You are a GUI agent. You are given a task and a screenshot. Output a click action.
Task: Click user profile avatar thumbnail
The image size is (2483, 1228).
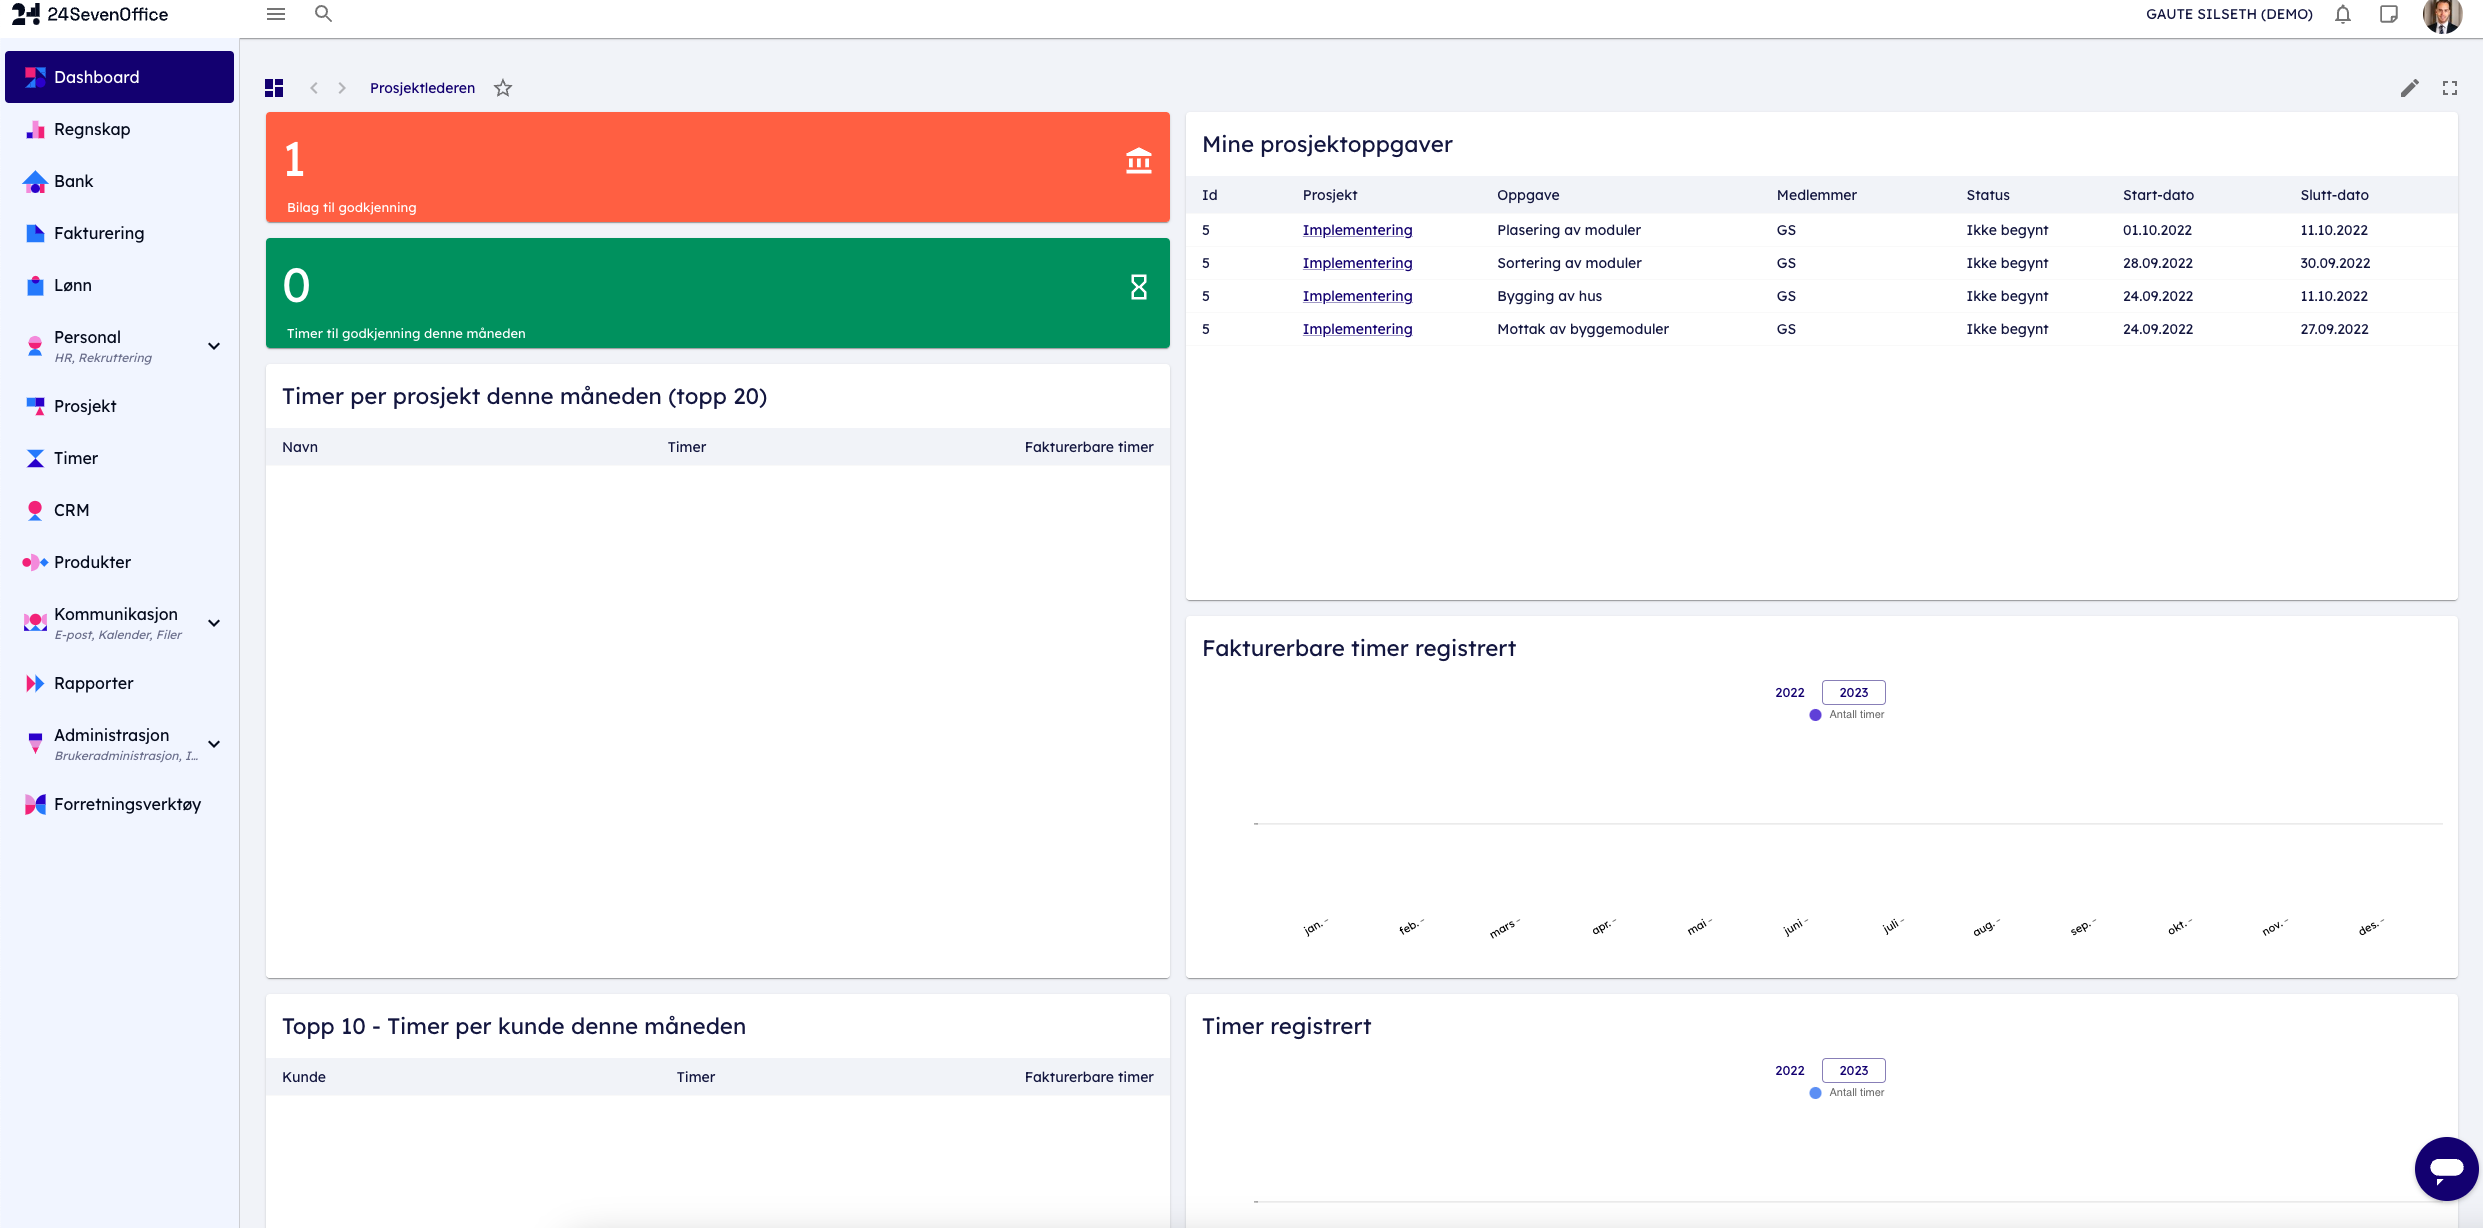pyautogui.click(x=2441, y=15)
